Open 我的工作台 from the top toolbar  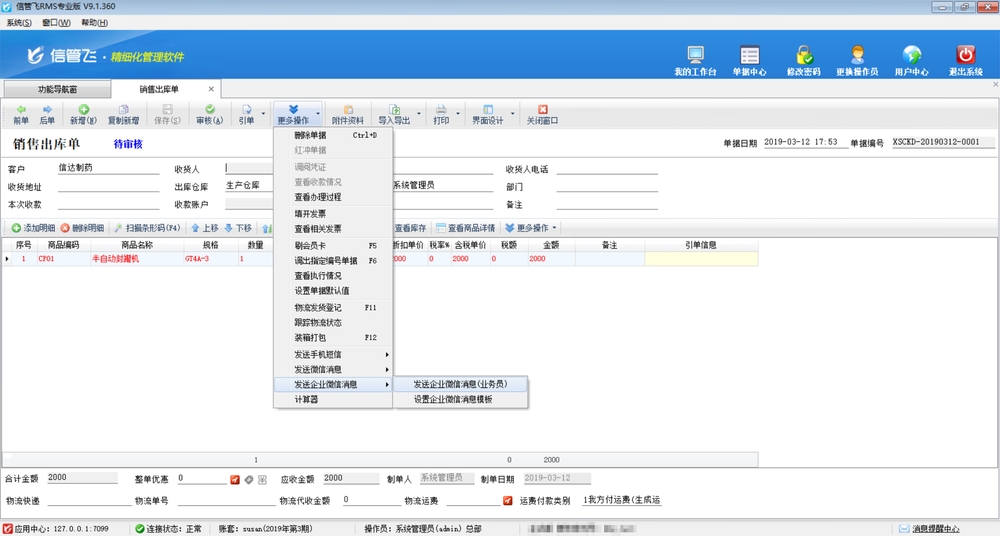tap(695, 59)
